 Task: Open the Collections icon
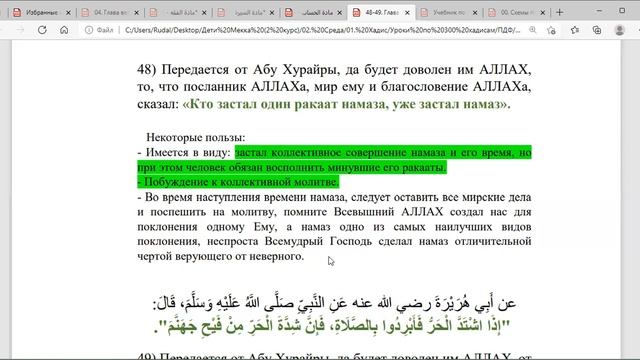(597, 30)
